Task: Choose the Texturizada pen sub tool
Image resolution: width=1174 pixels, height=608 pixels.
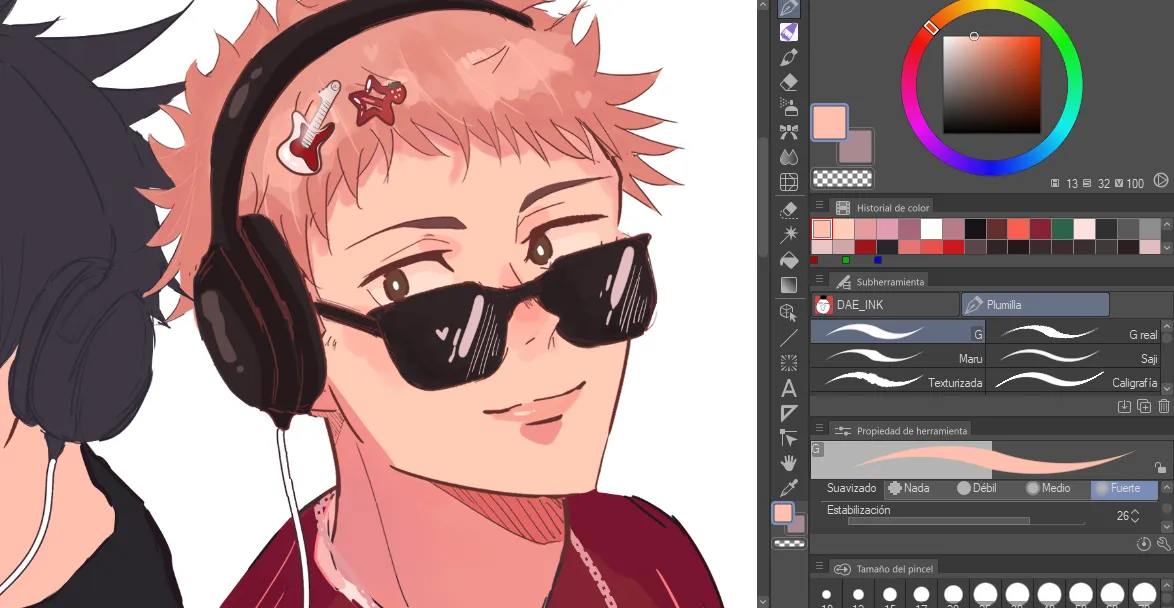Action: tap(898, 380)
